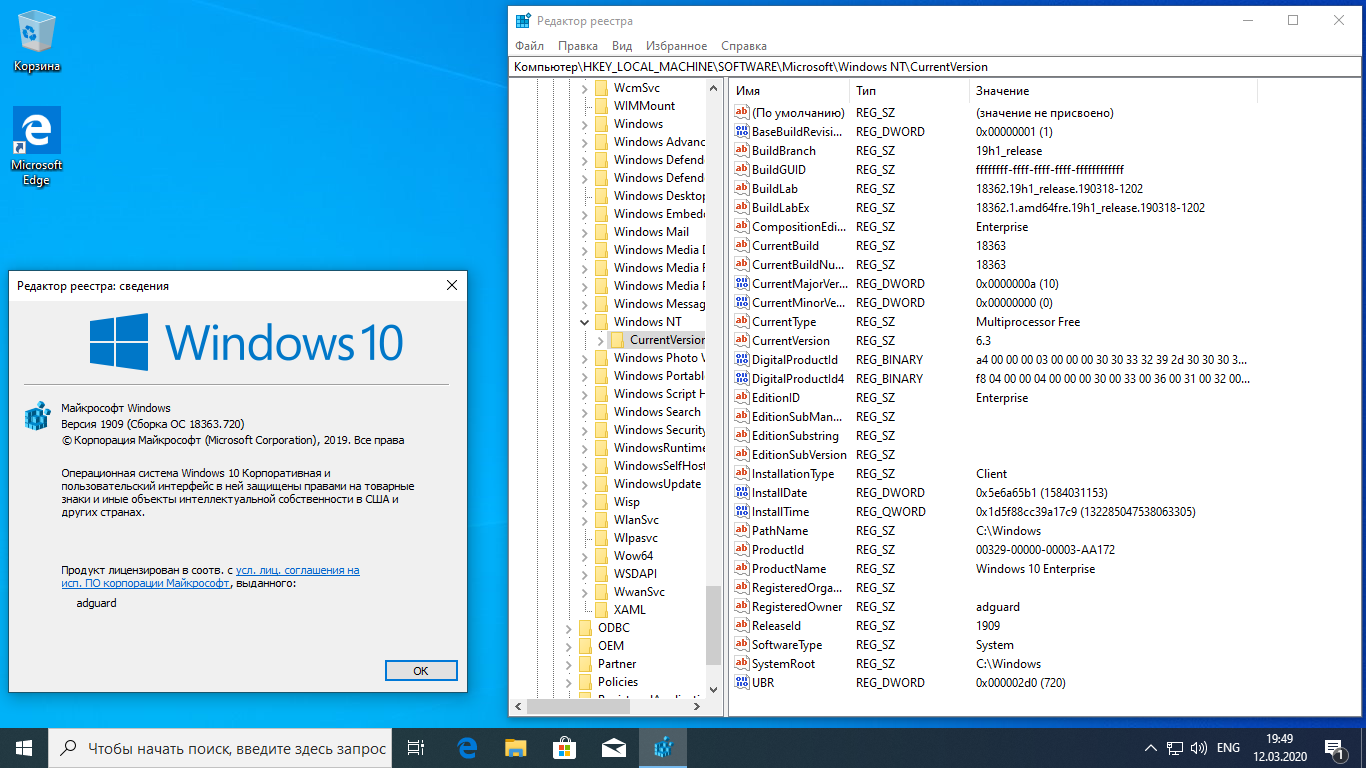Screen dimensions: 1366x768
Task: Open Edge from the taskbar
Action: [x=467, y=747]
